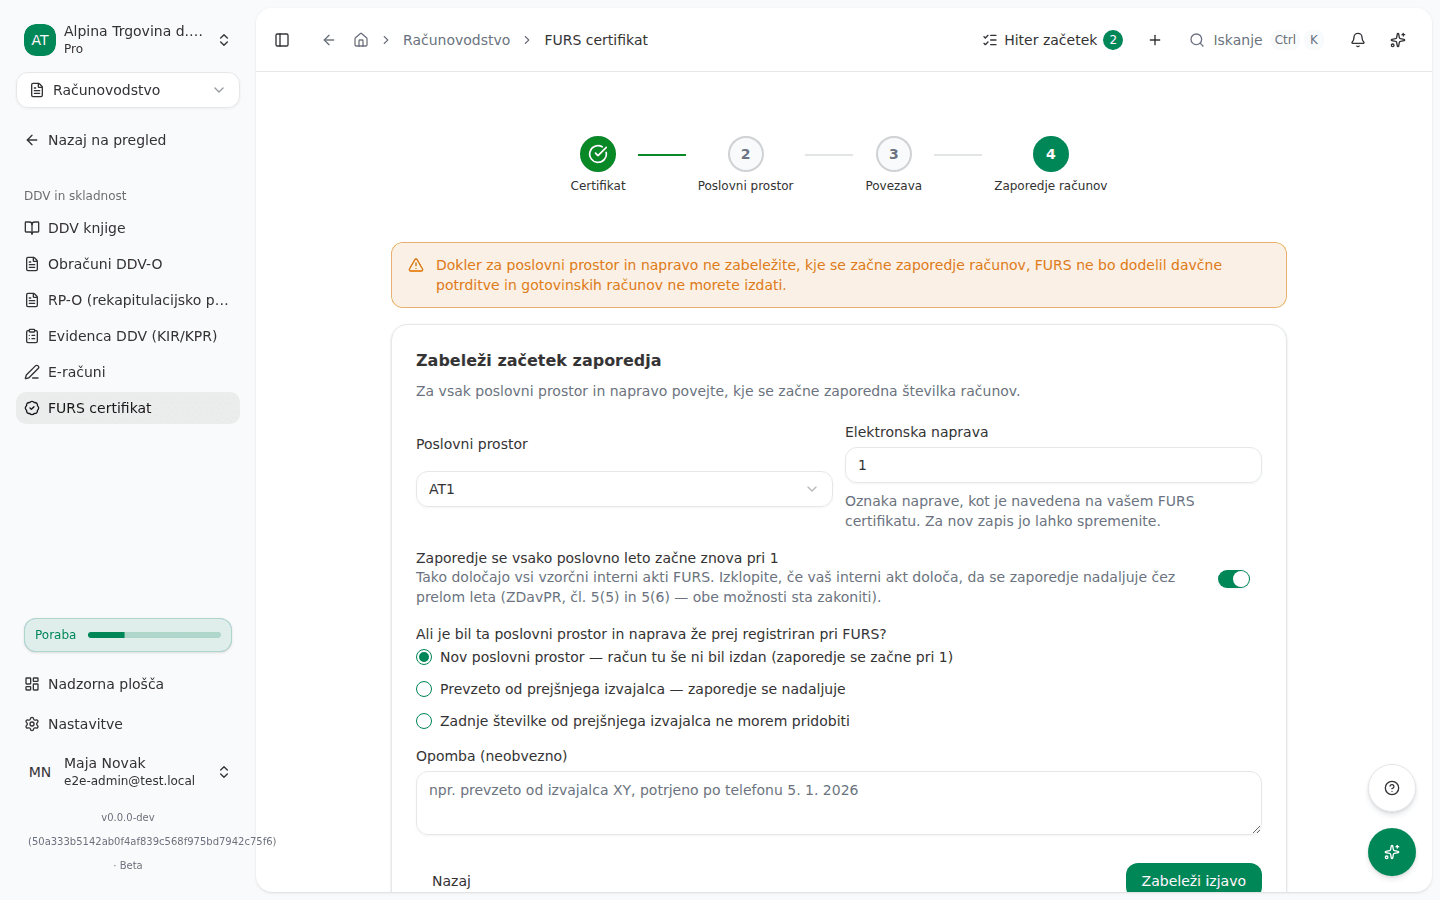This screenshot has height=900, width=1440.
Task: Open Nadzorna plošča
Action: [x=128, y=684]
